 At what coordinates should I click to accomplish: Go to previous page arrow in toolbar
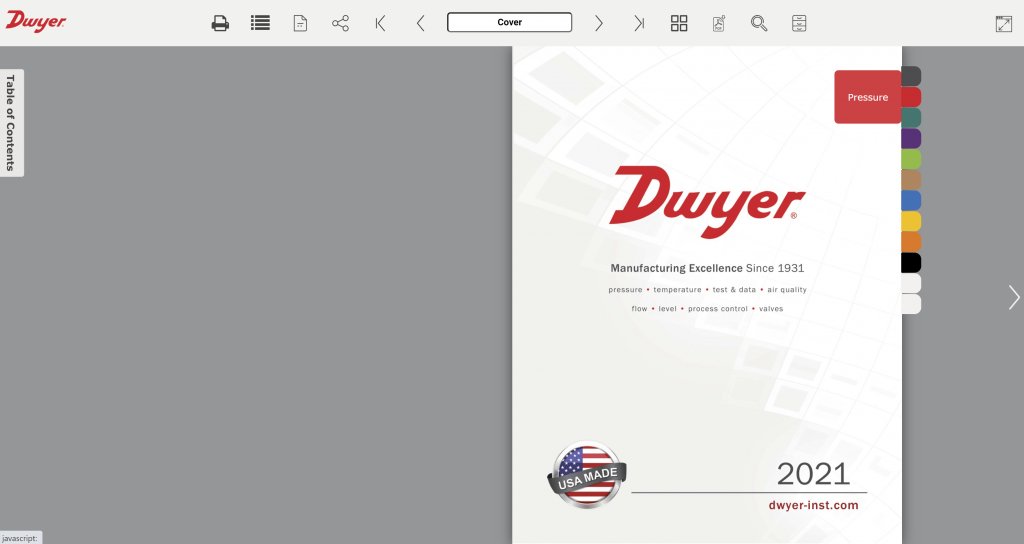click(421, 24)
